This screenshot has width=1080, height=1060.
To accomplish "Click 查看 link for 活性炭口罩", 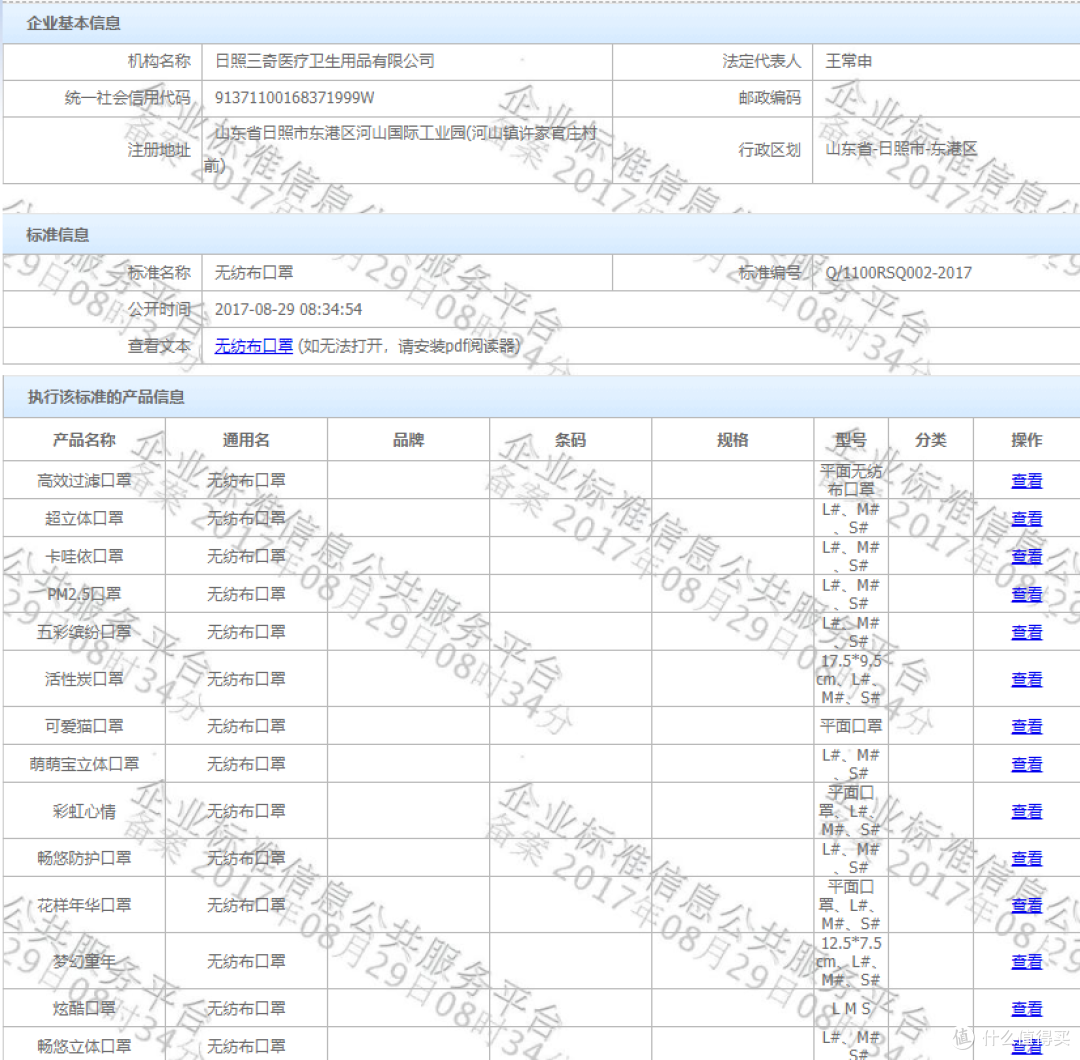I will tap(1026, 679).
